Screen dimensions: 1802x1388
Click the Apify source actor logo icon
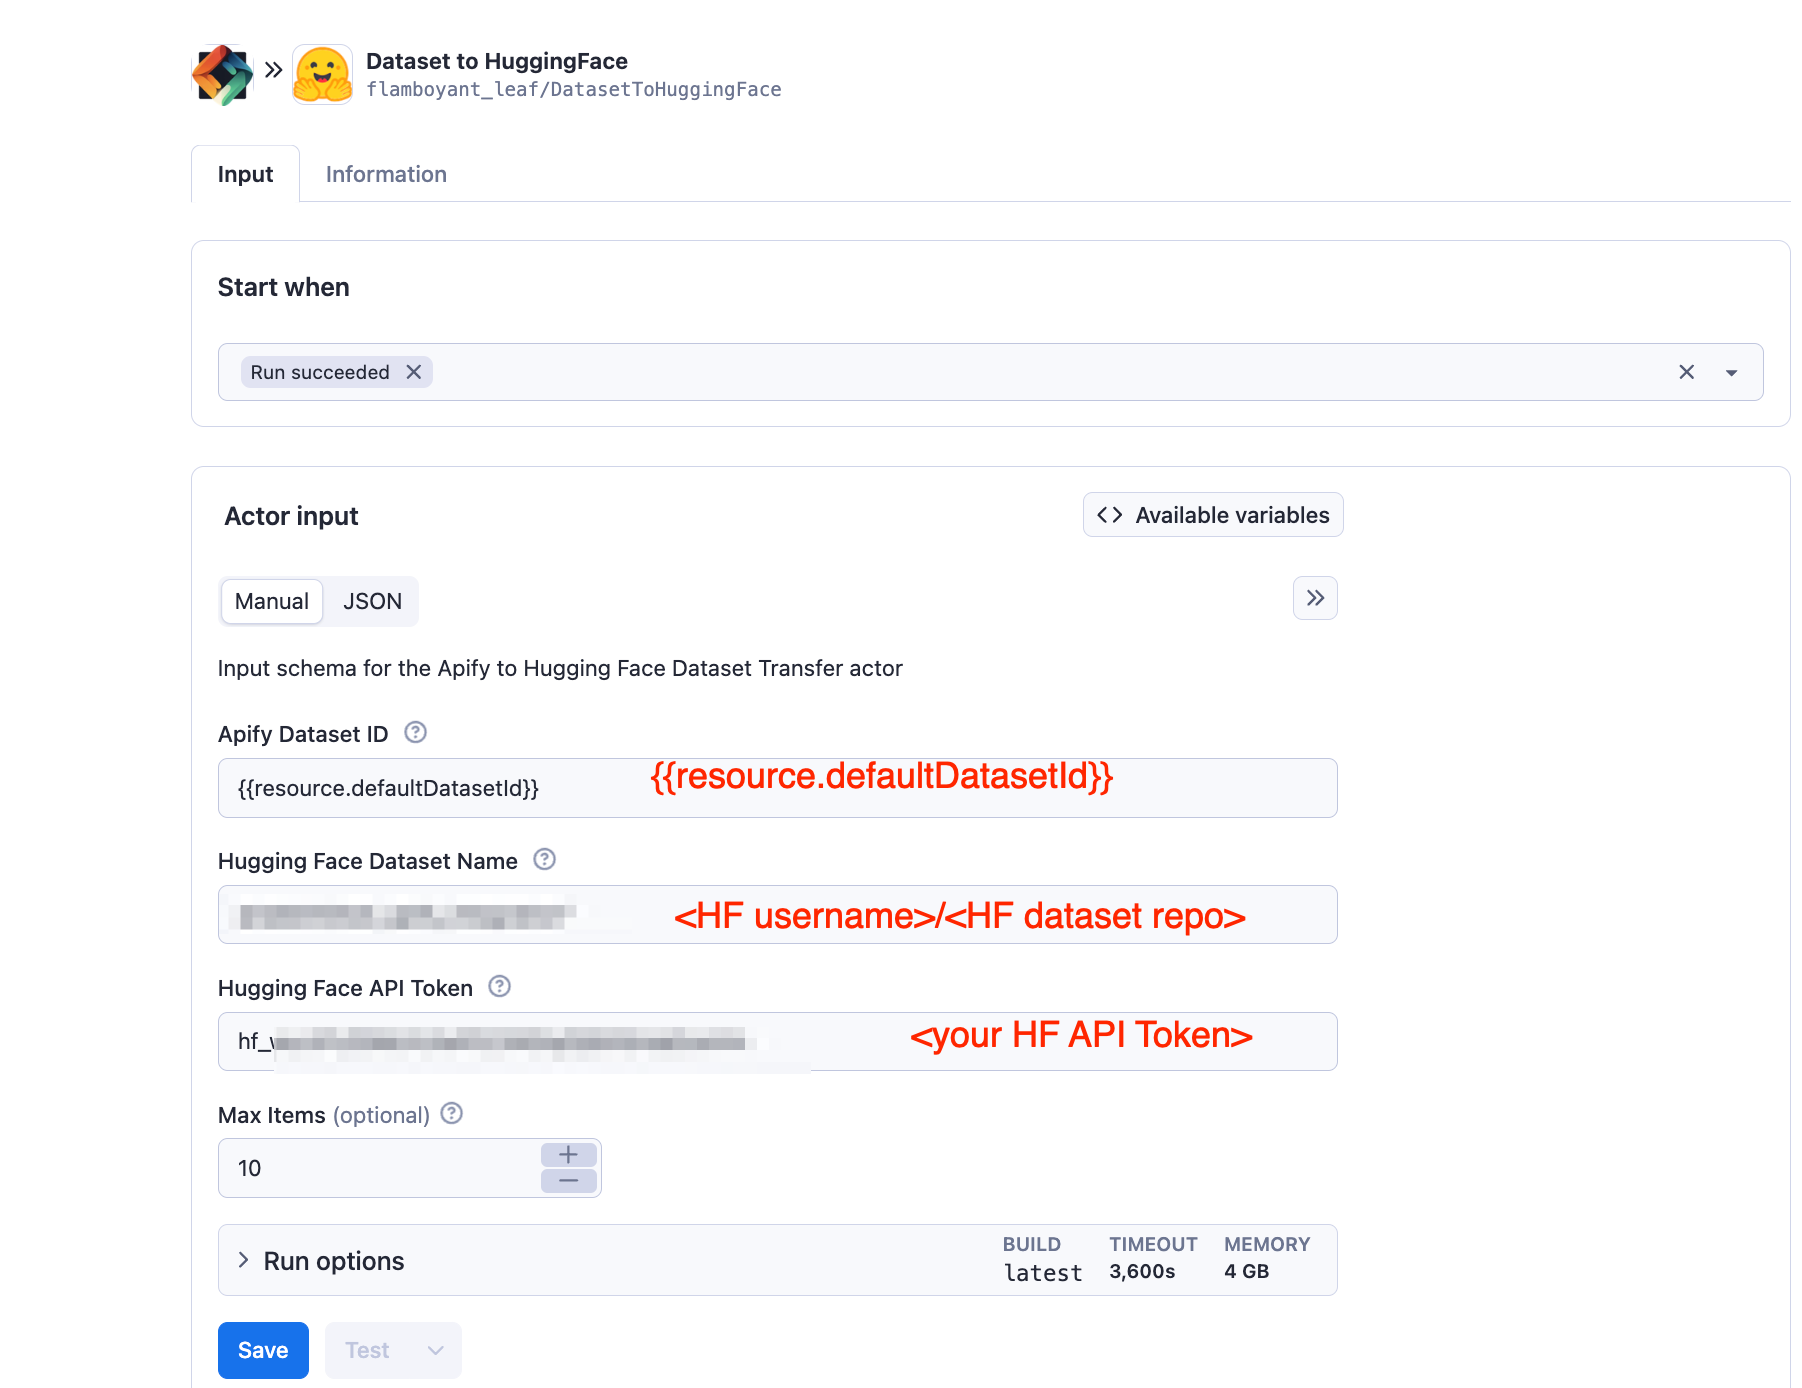pyautogui.click(x=222, y=74)
